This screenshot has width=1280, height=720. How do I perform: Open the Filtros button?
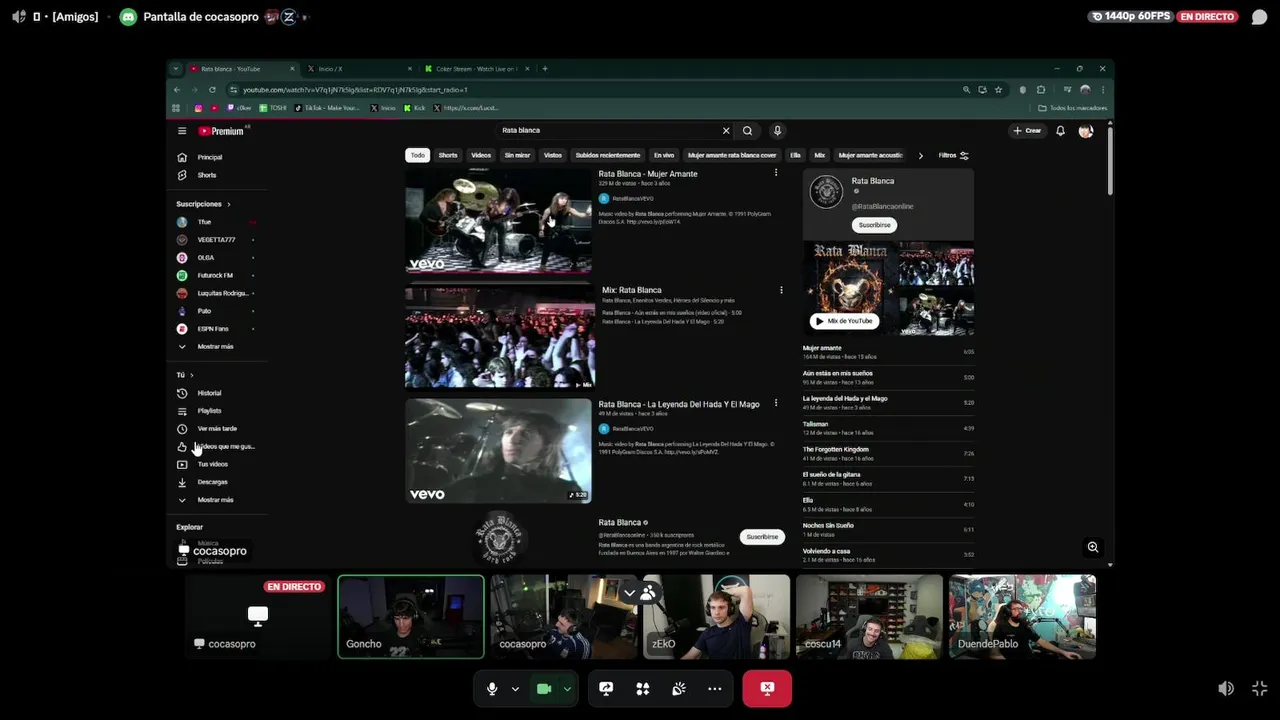[x=953, y=155]
